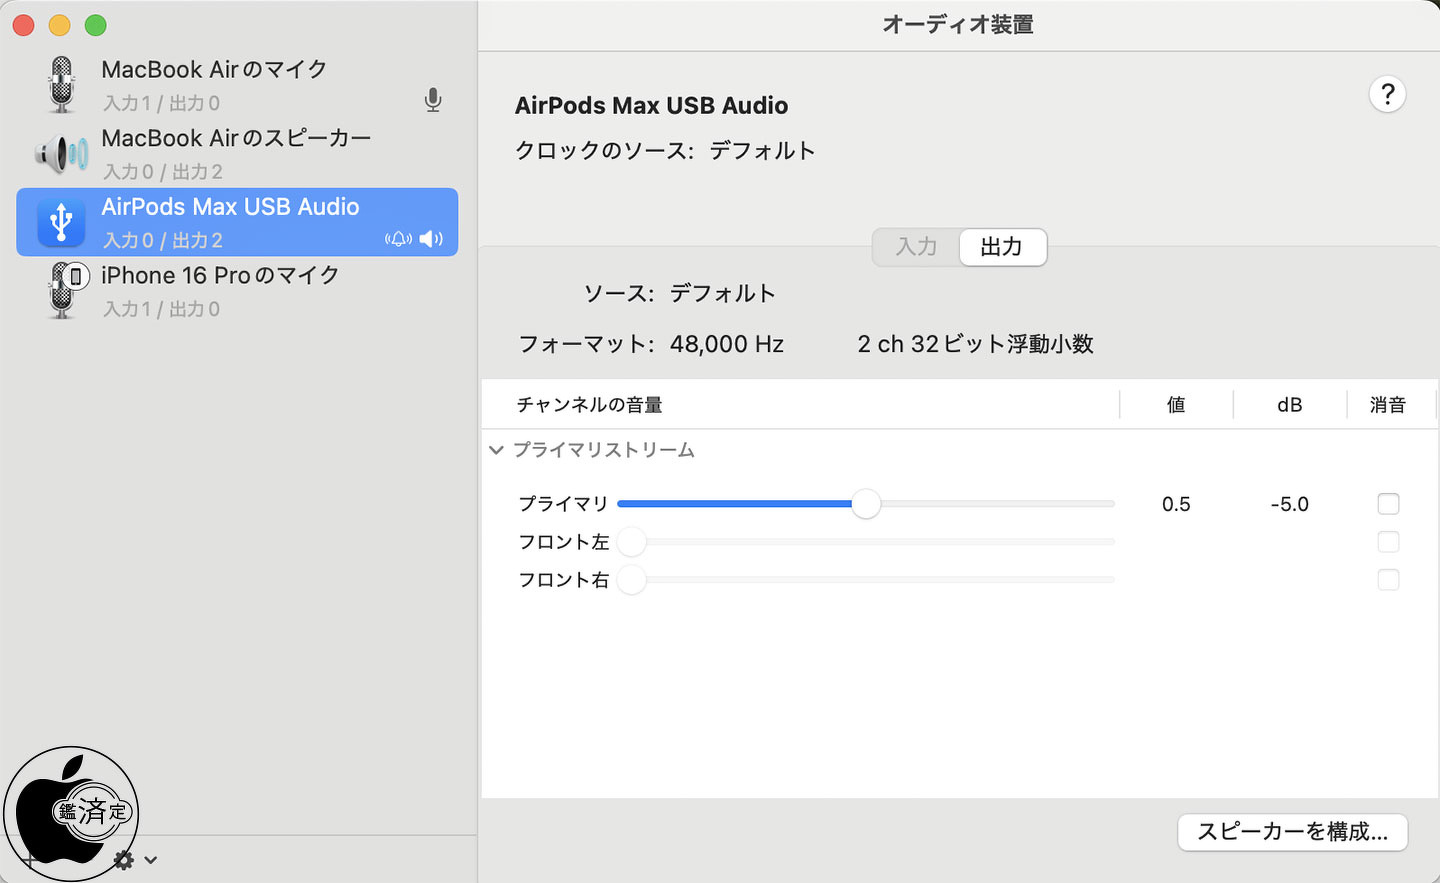Click dB column header
The height and width of the screenshot is (883, 1440).
(x=1290, y=405)
